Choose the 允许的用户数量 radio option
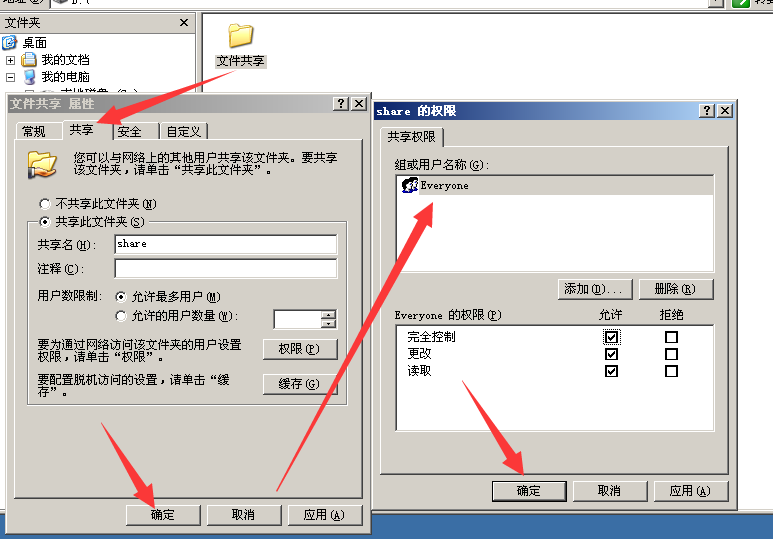773x539 pixels. point(121,316)
